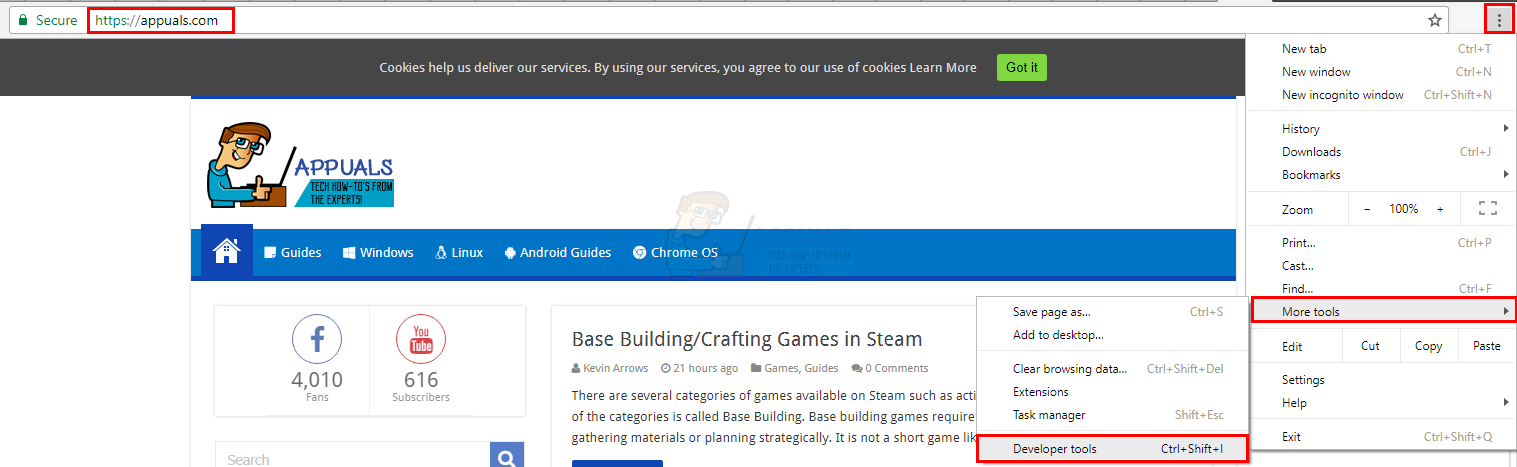The height and width of the screenshot is (467, 1517).
Task: Open the YouTube subscribers circle icon
Action: click(x=421, y=340)
